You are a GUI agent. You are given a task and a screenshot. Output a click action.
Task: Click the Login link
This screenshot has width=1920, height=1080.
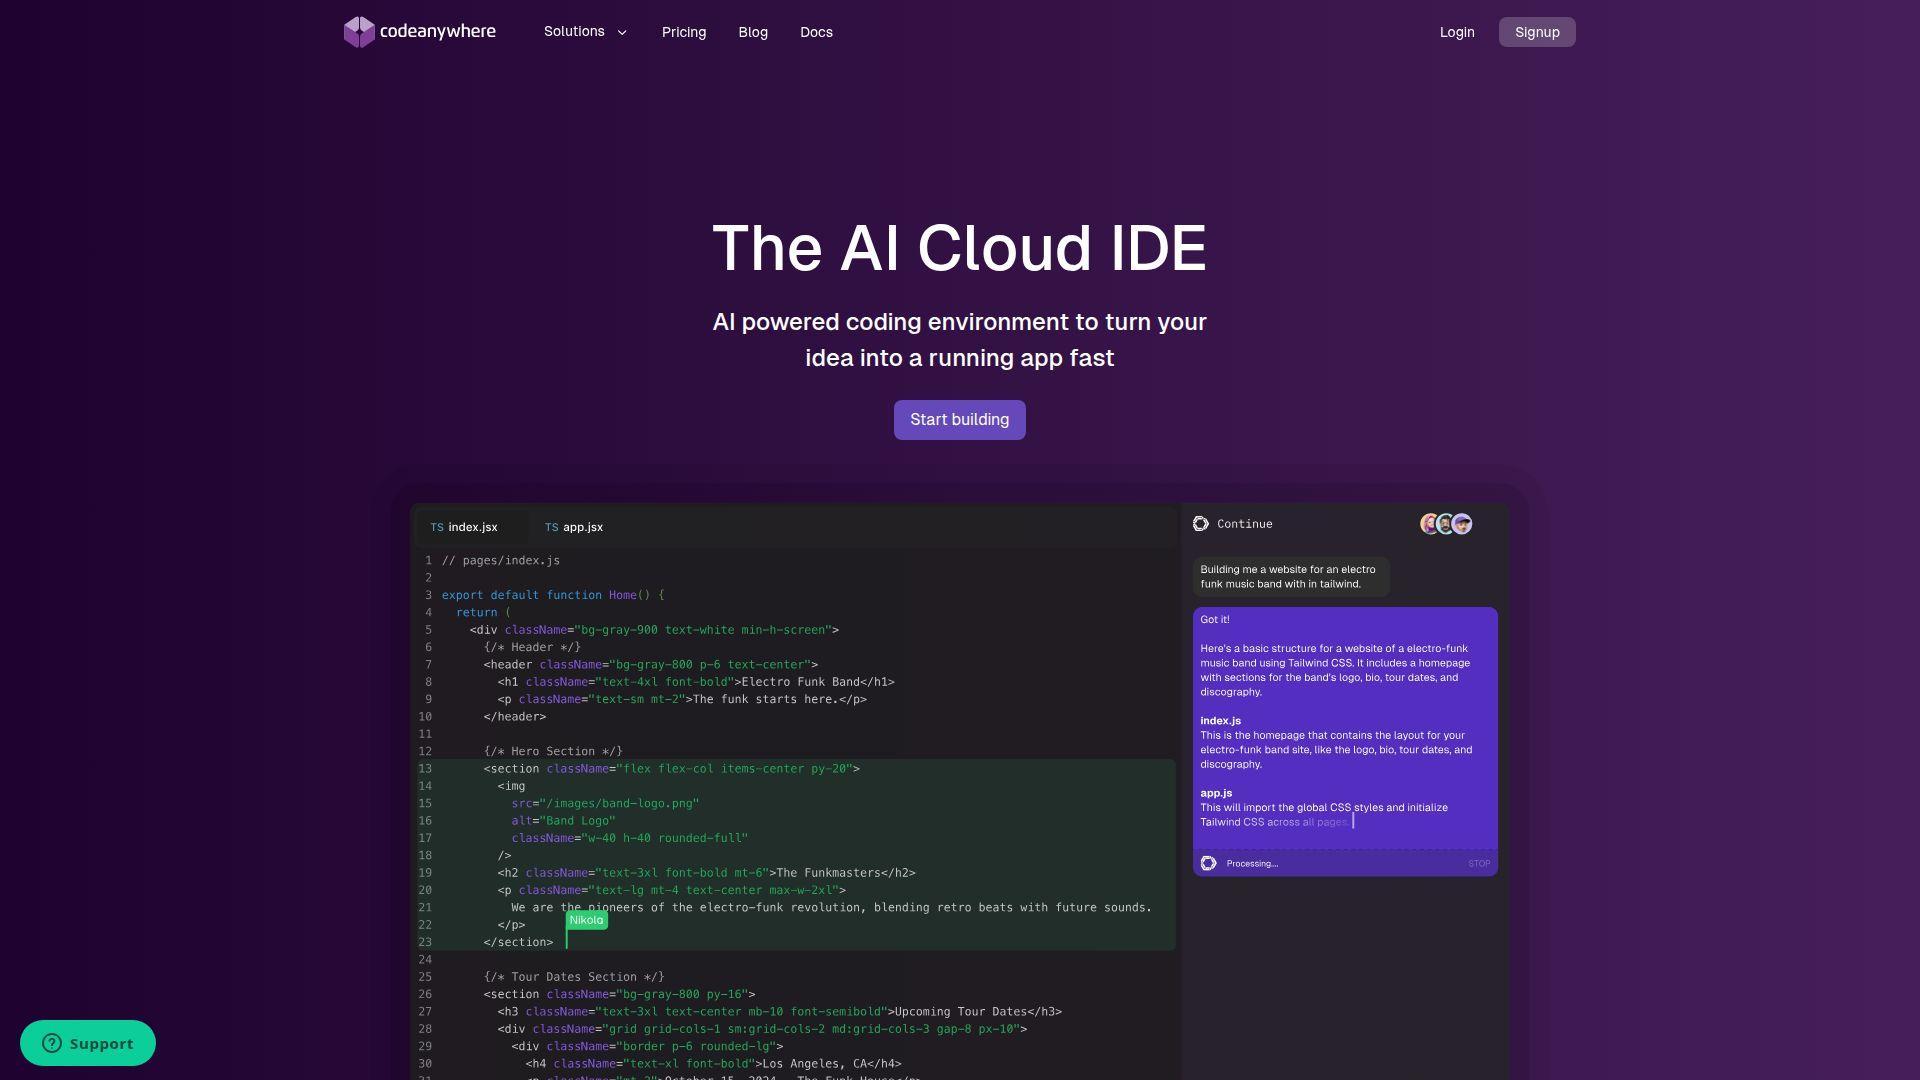point(1456,31)
